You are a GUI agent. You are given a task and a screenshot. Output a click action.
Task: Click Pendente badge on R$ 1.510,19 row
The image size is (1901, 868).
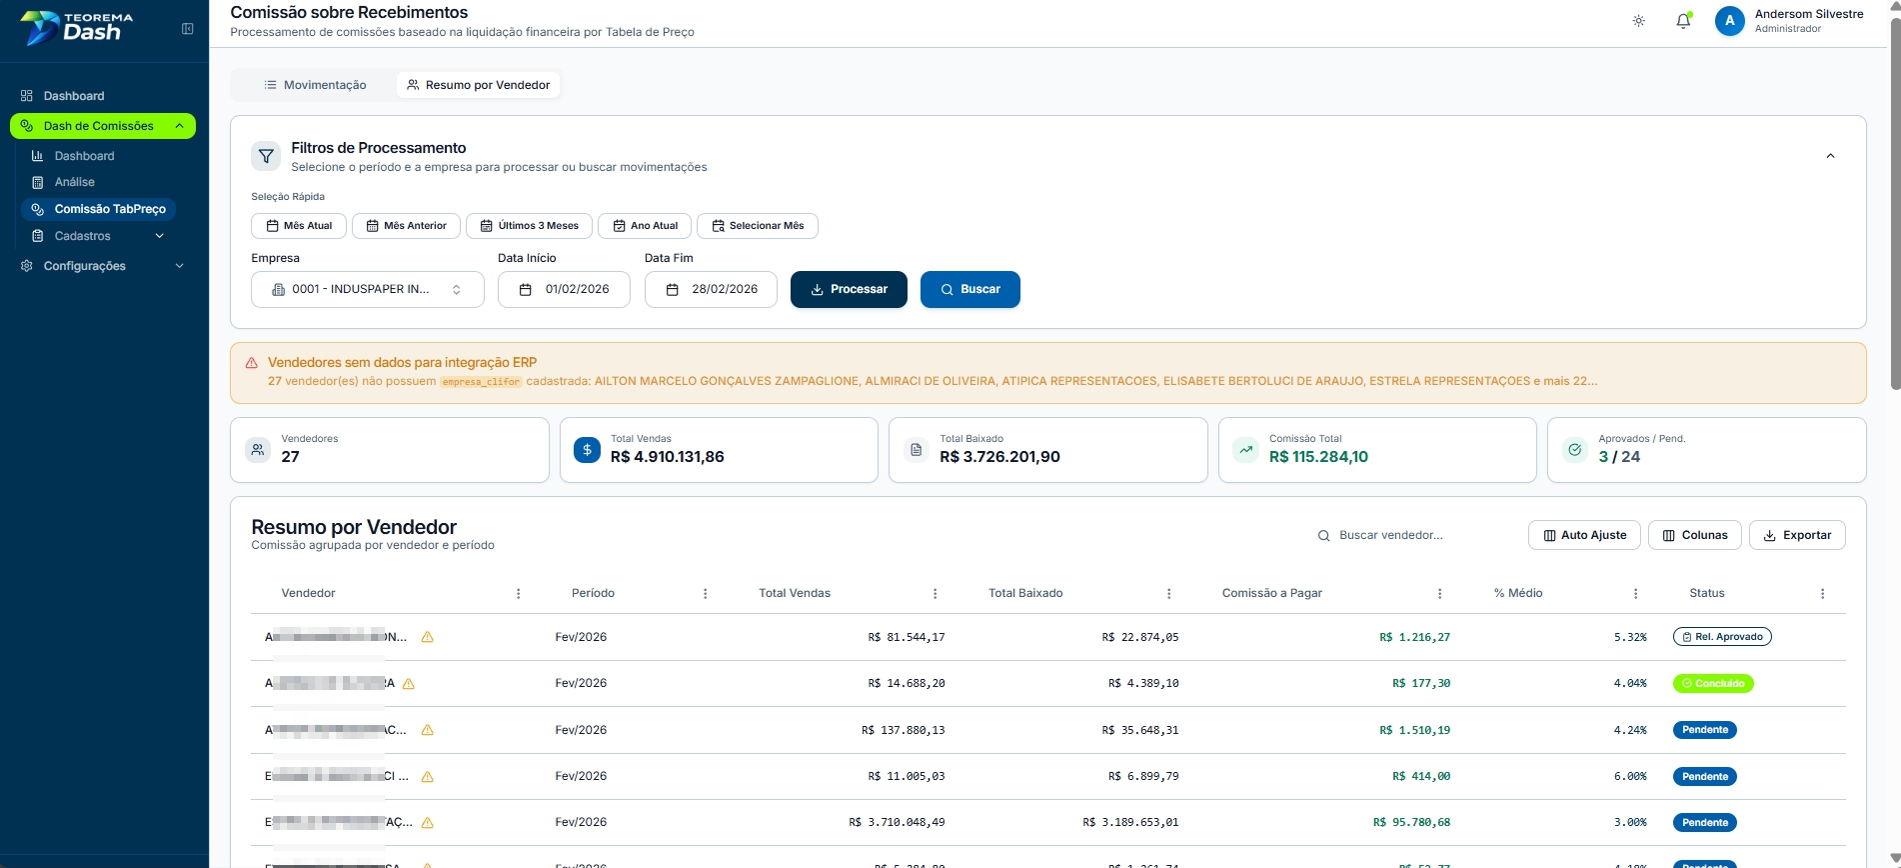coord(1705,730)
